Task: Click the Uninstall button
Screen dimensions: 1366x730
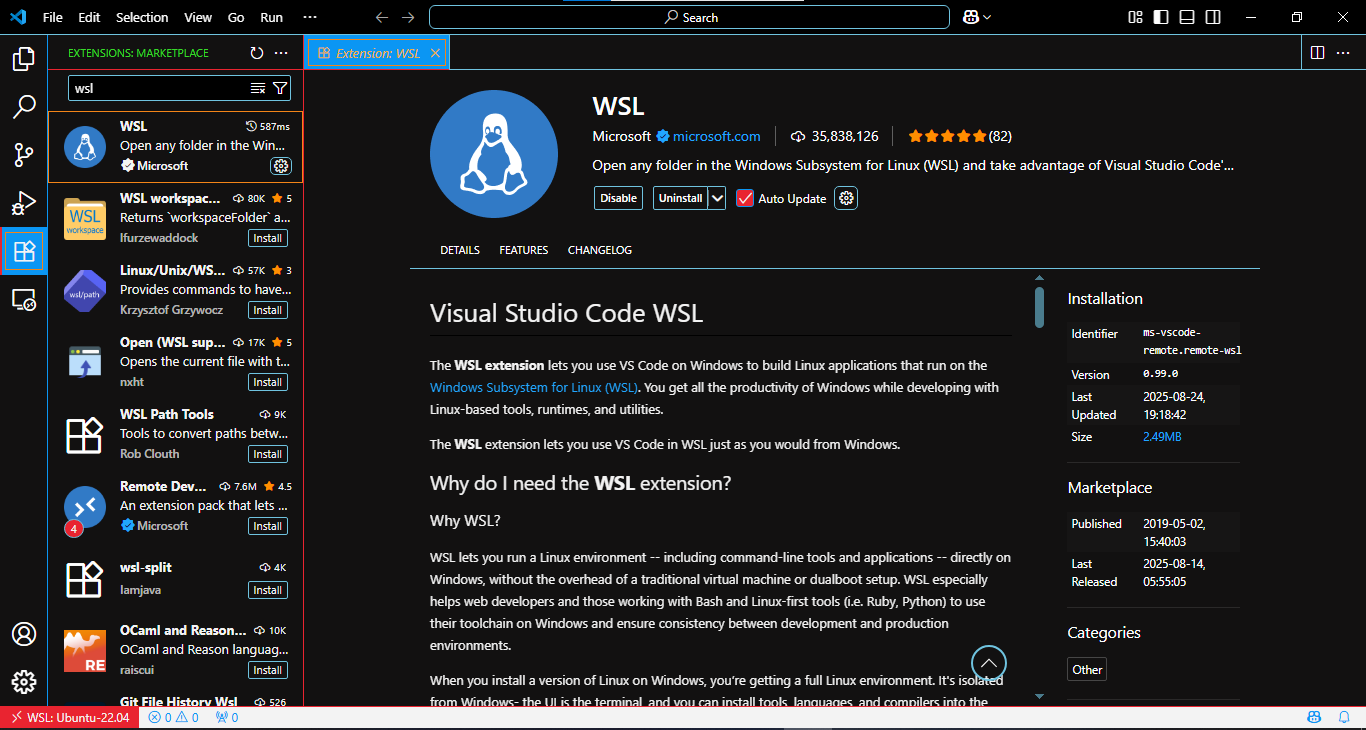Action: pyautogui.click(x=681, y=198)
